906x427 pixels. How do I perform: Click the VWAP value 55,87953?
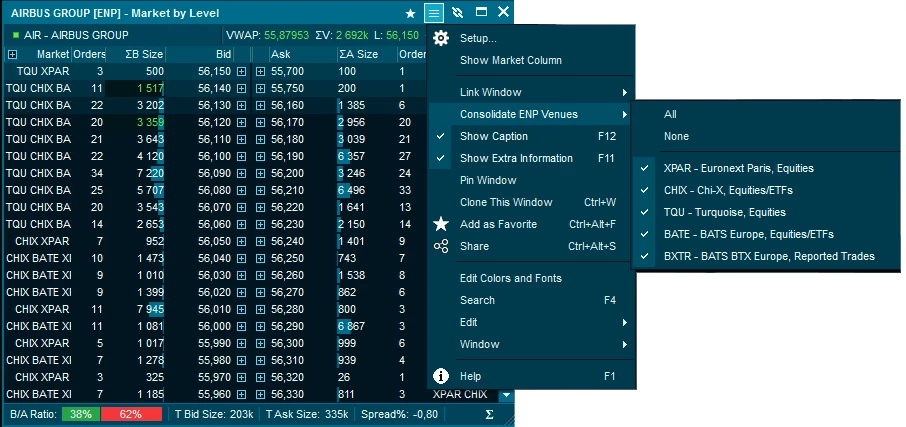coord(287,35)
